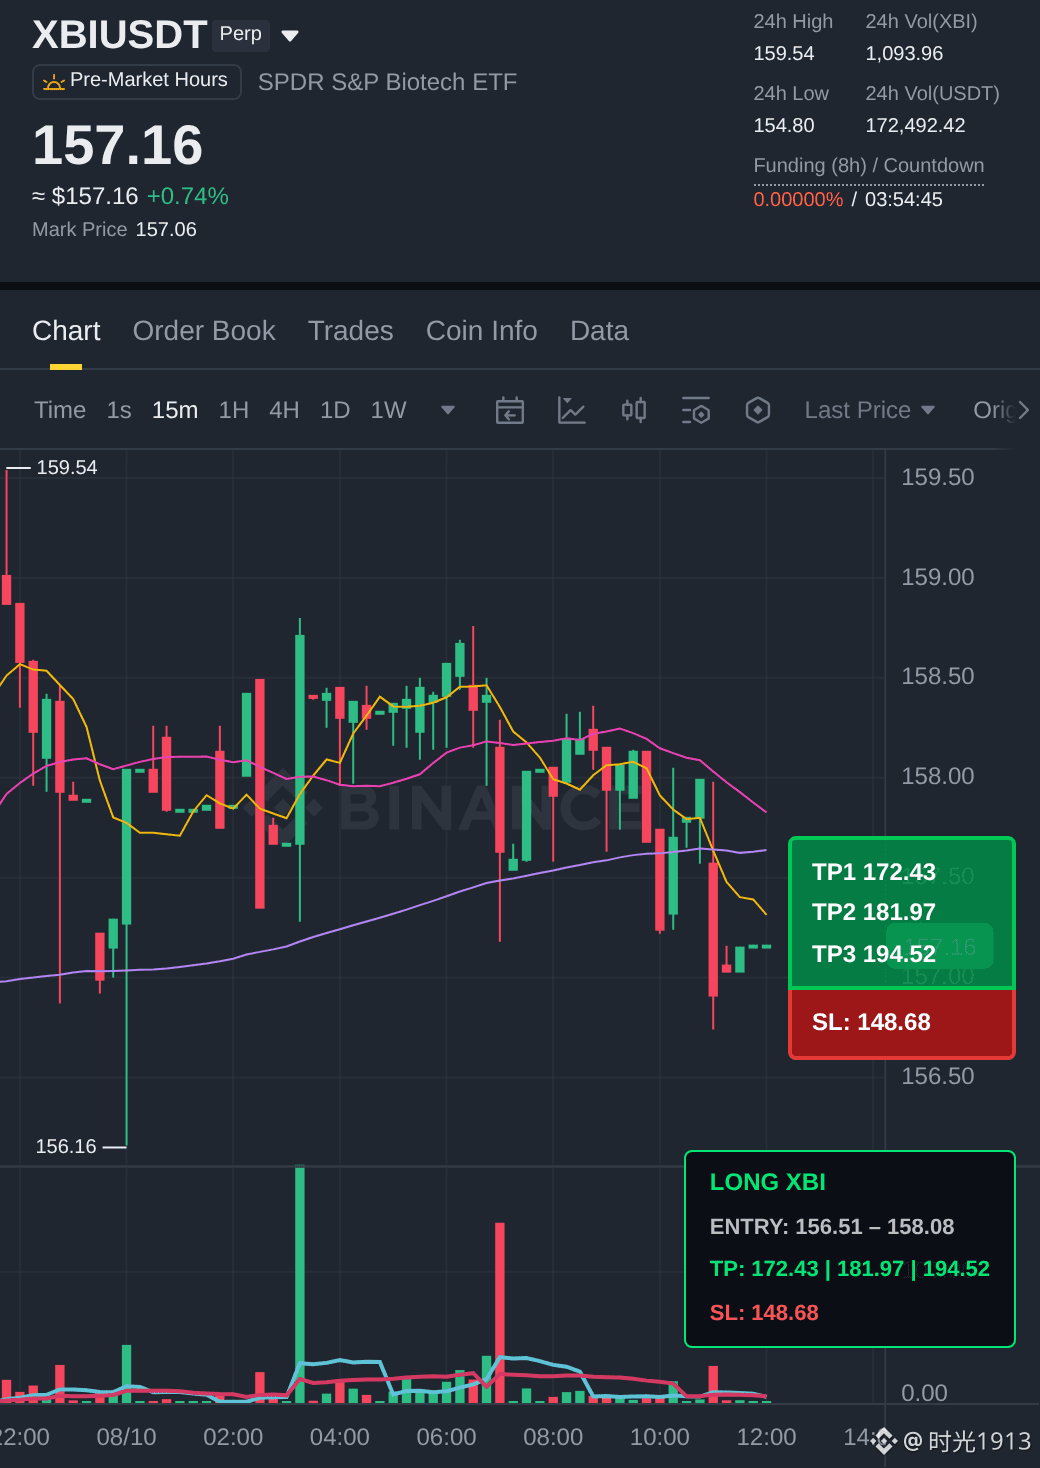Select the 1W interval
1040x1468 pixels.
pyautogui.click(x=388, y=410)
